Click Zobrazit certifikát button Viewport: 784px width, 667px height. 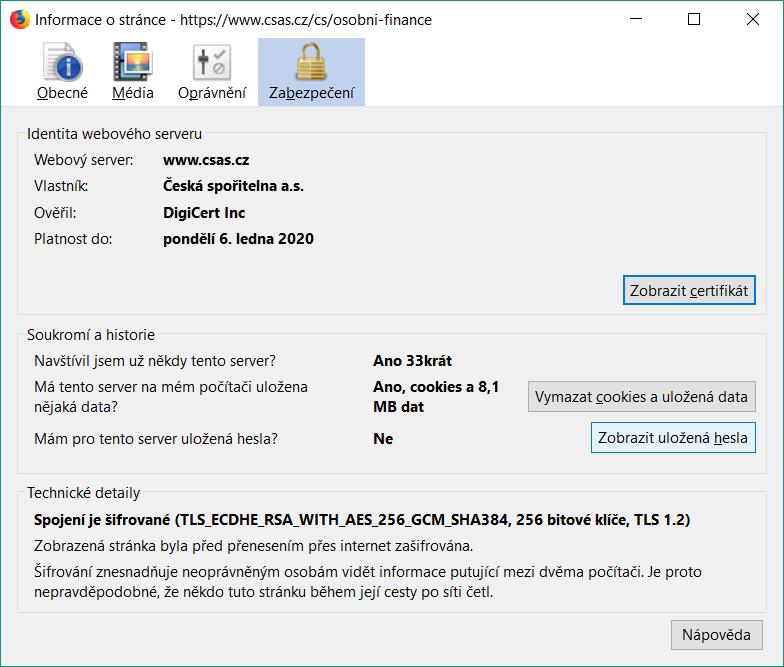689,290
